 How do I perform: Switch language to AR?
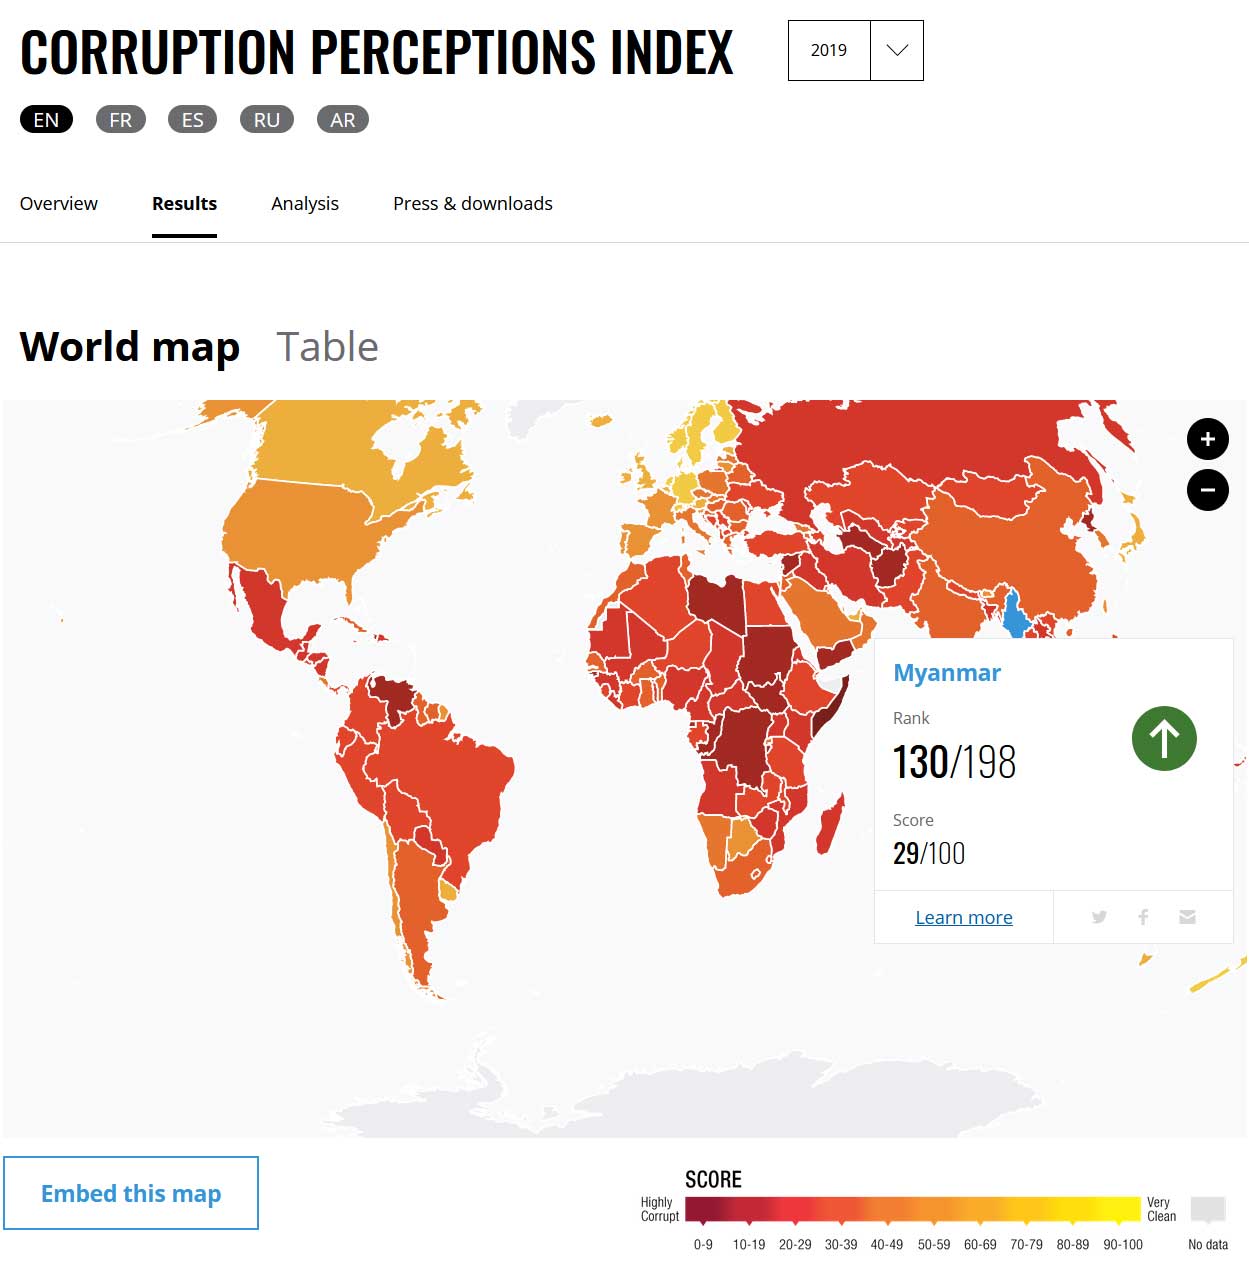pos(343,119)
